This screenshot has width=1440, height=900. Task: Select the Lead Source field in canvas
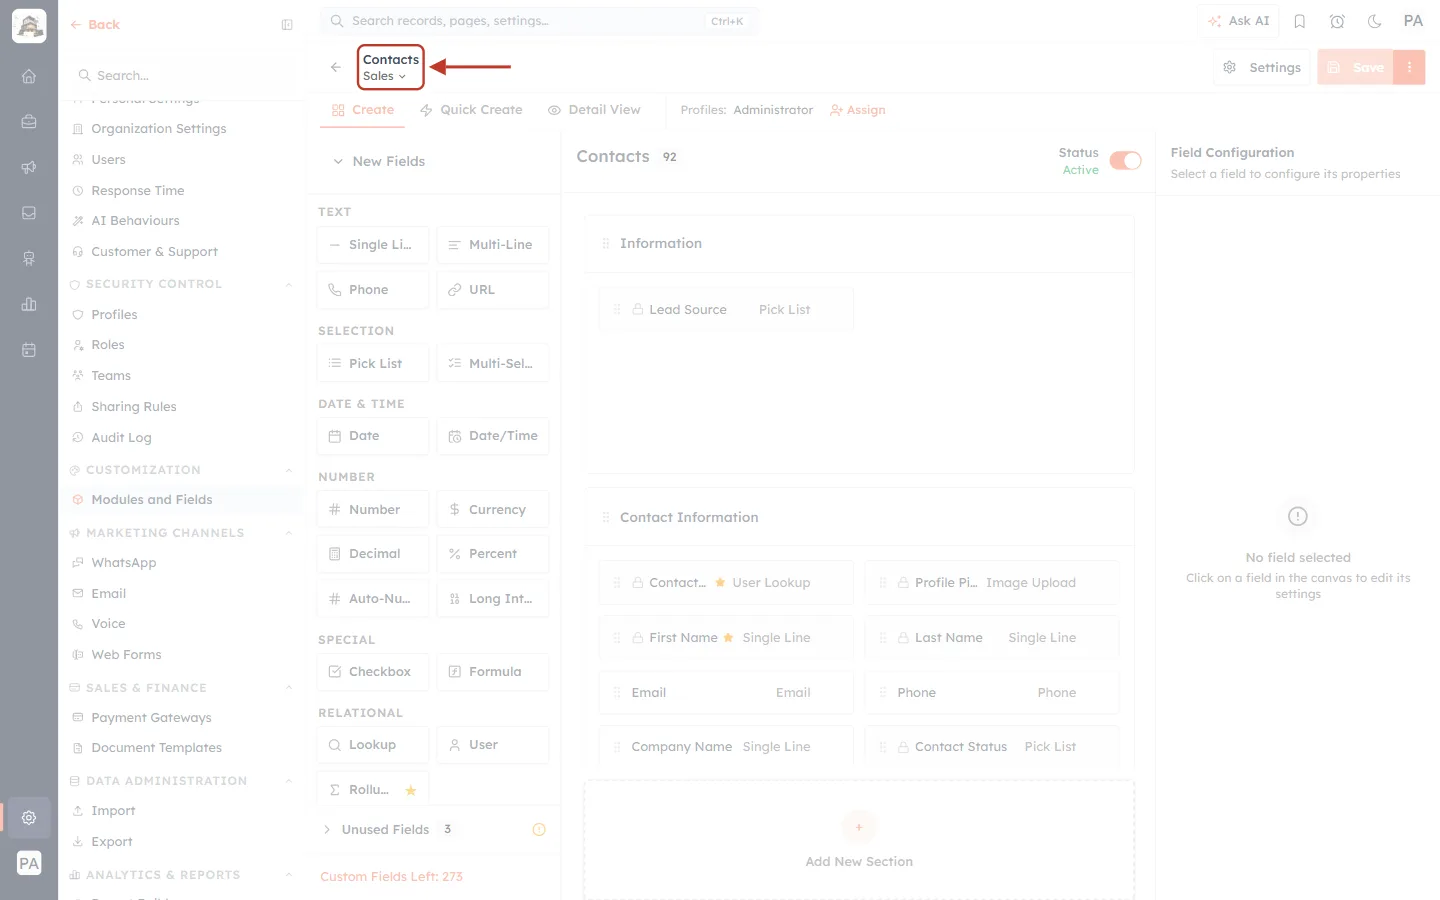click(x=726, y=309)
